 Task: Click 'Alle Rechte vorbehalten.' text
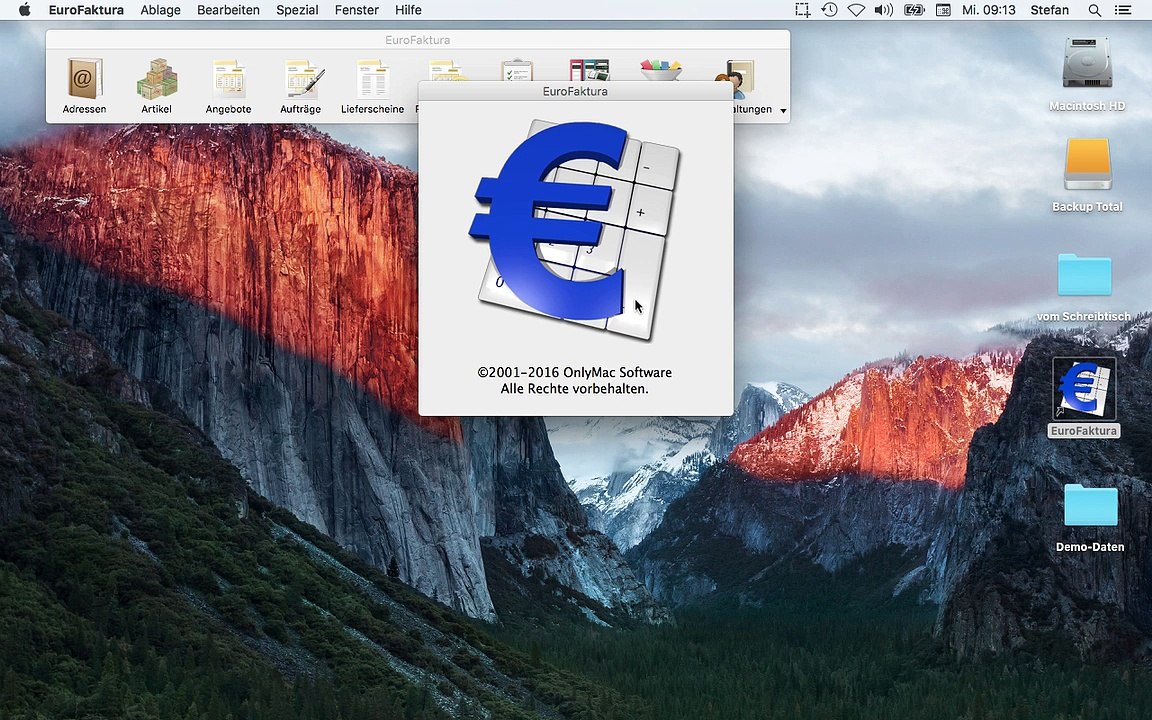click(x=575, y=389)
